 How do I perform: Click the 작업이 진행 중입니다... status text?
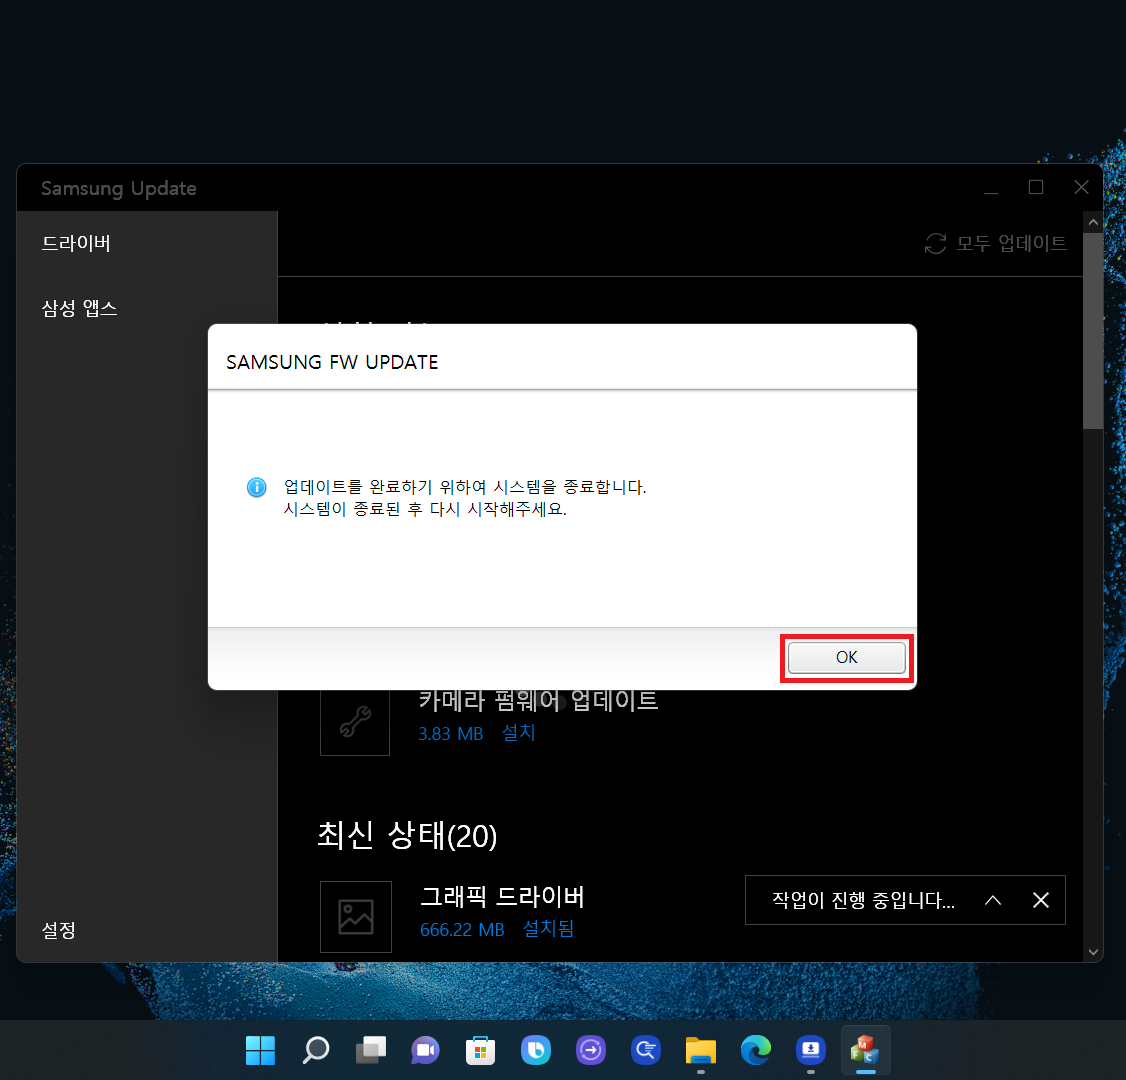tap(863, 900)
